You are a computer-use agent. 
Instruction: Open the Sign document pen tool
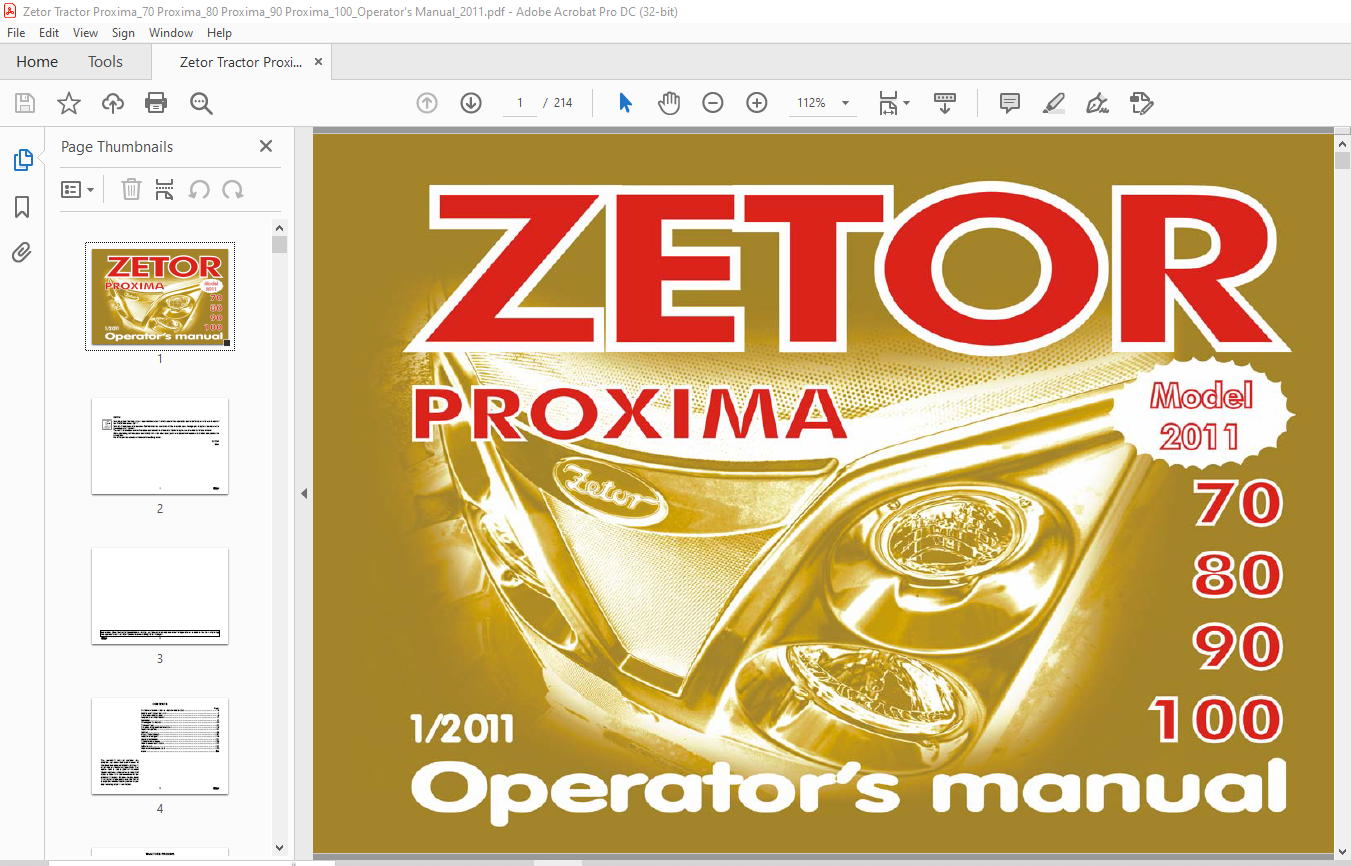coord(1097,103)
